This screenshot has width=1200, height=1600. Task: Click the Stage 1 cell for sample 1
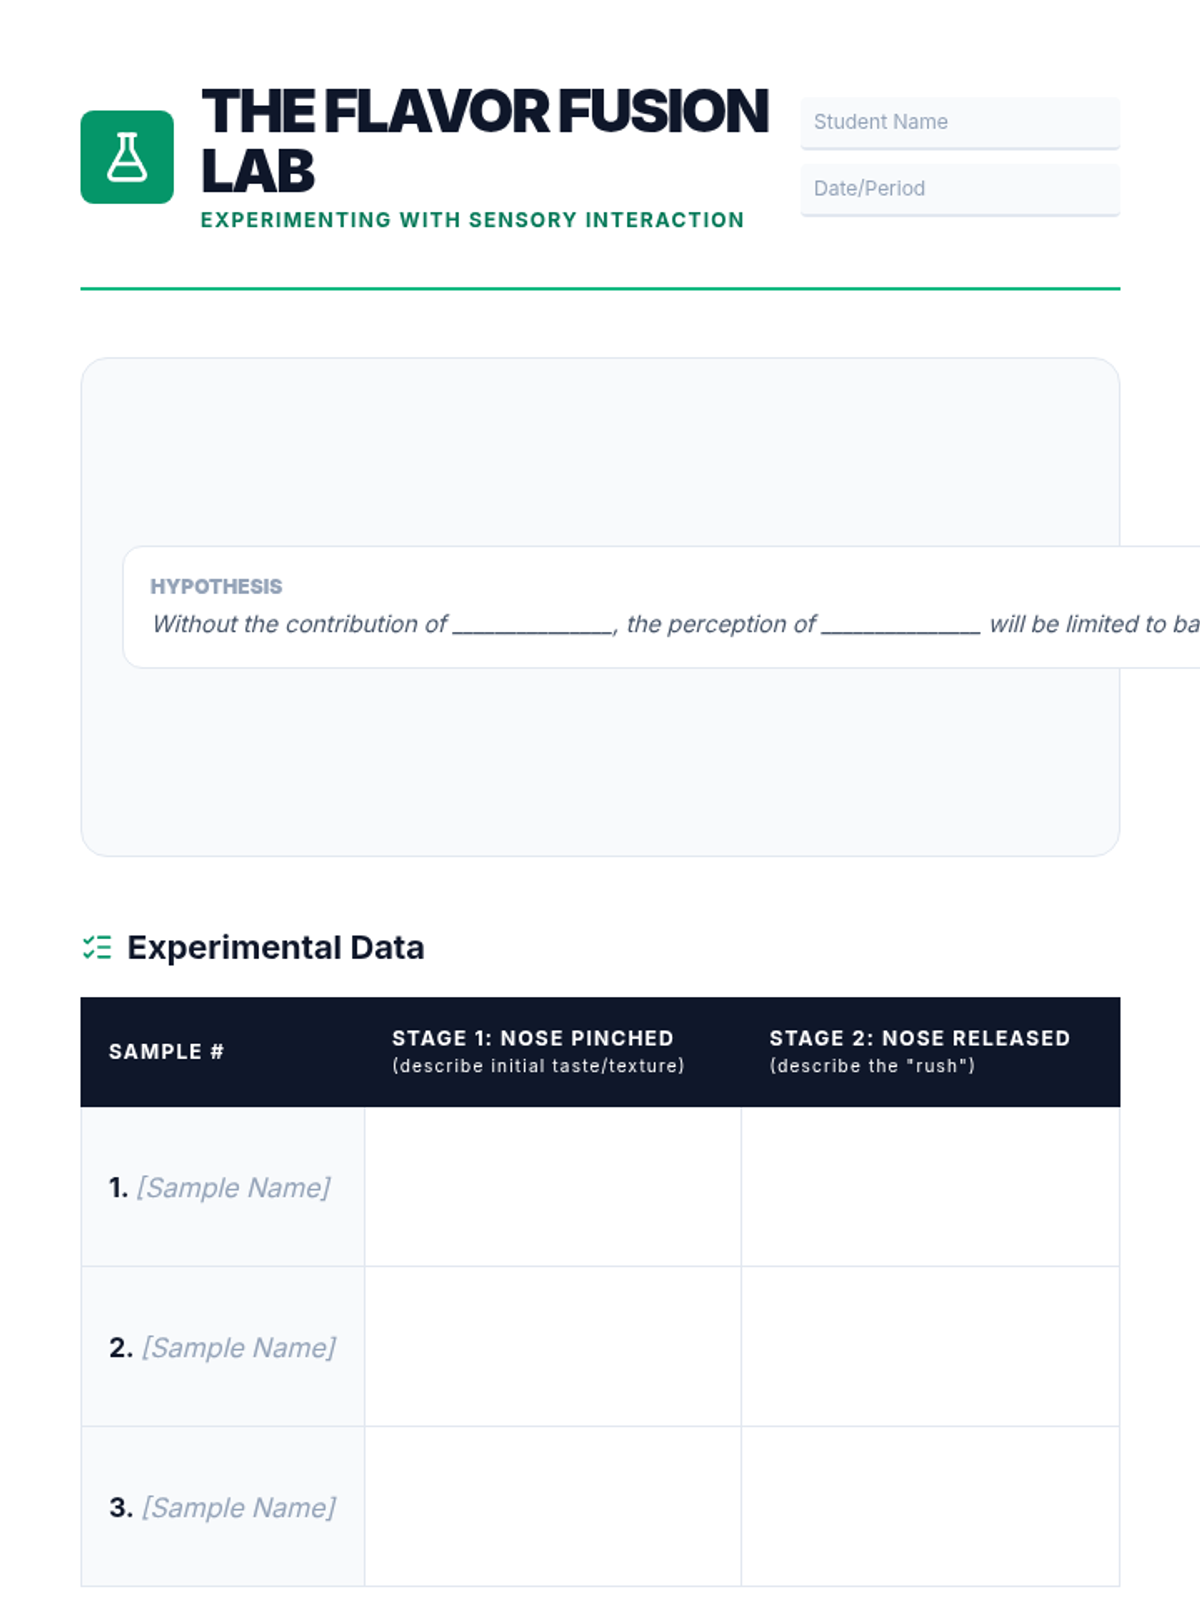click(x=553, y=1187)
